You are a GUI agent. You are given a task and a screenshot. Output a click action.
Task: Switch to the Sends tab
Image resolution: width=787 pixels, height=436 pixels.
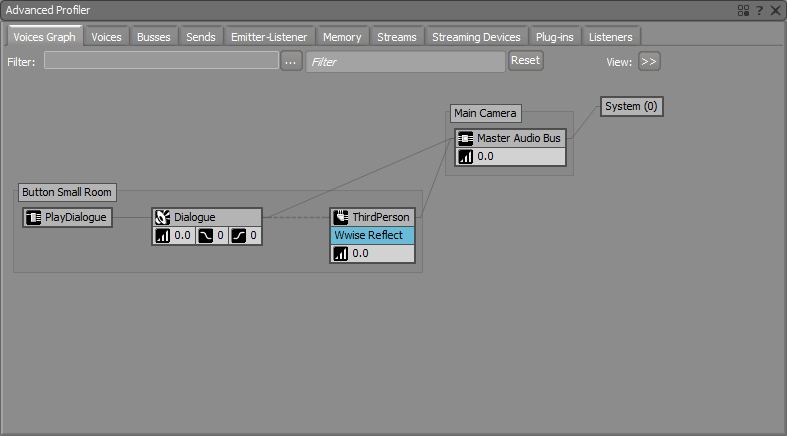point(201,37)
